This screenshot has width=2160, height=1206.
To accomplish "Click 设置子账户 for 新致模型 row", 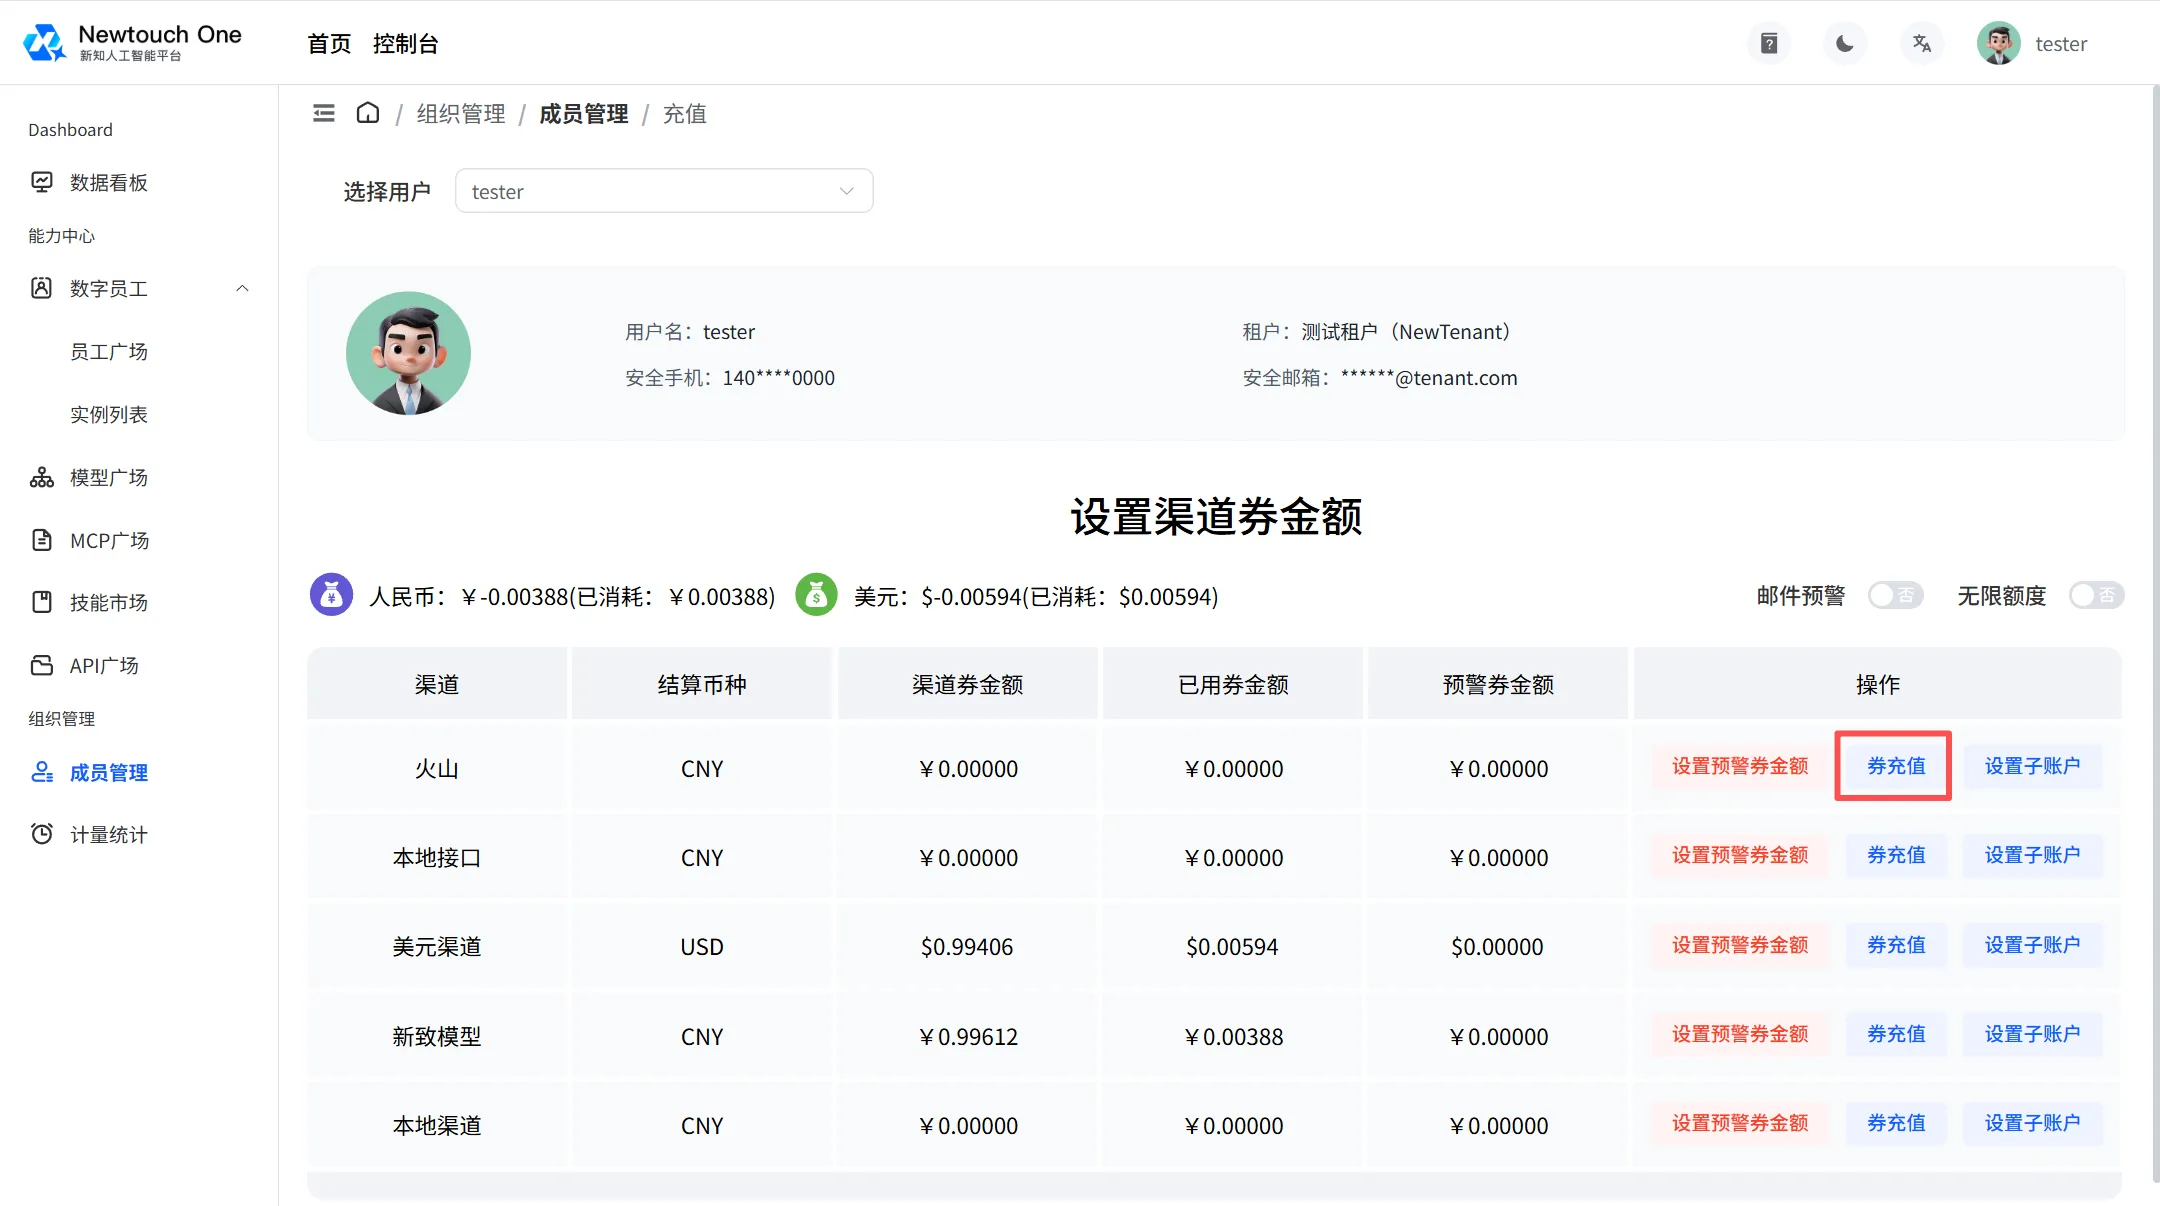I will [2032, 1034].
